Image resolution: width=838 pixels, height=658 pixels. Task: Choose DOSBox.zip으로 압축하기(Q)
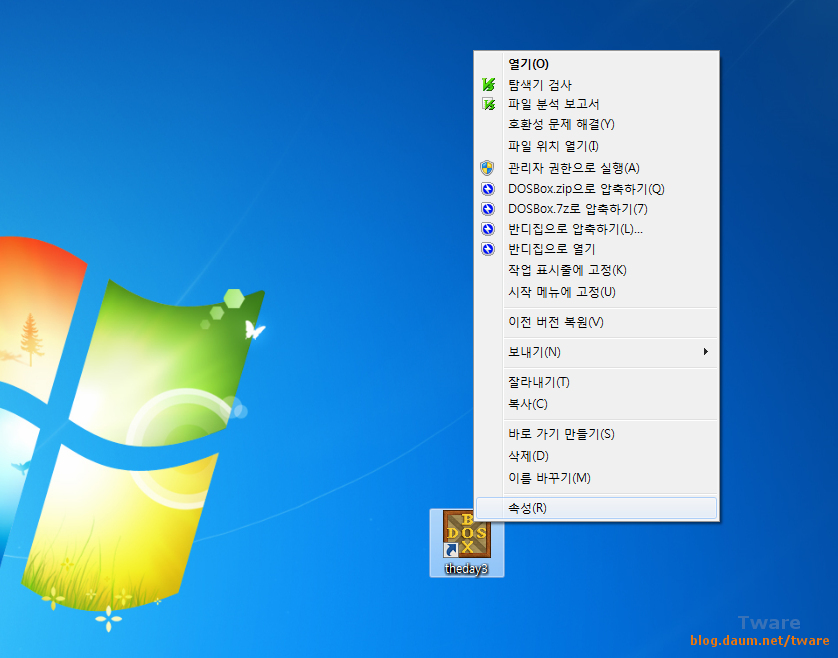pos(596,189)
